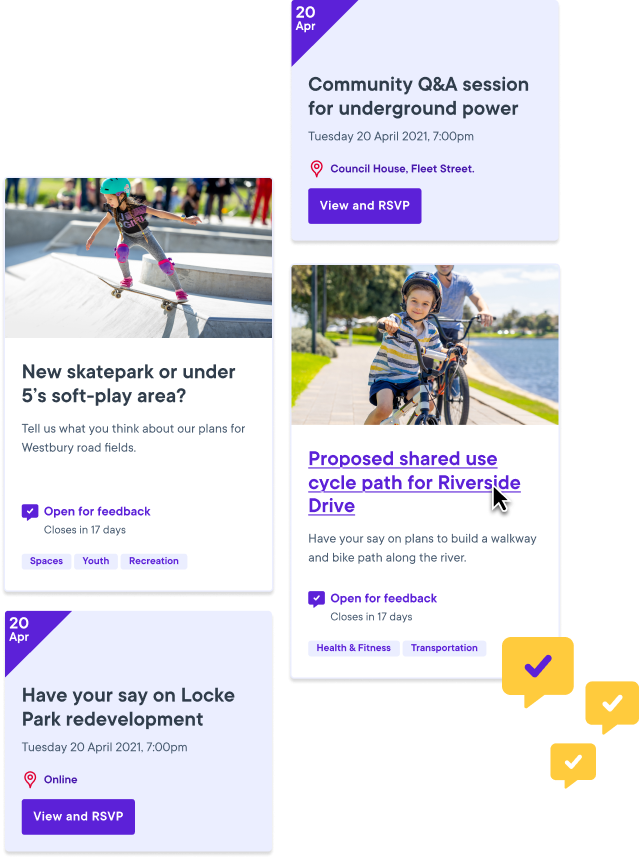
Task: Click View and RSVP for Locke Park redevelopment
Action: click(78, 816)
